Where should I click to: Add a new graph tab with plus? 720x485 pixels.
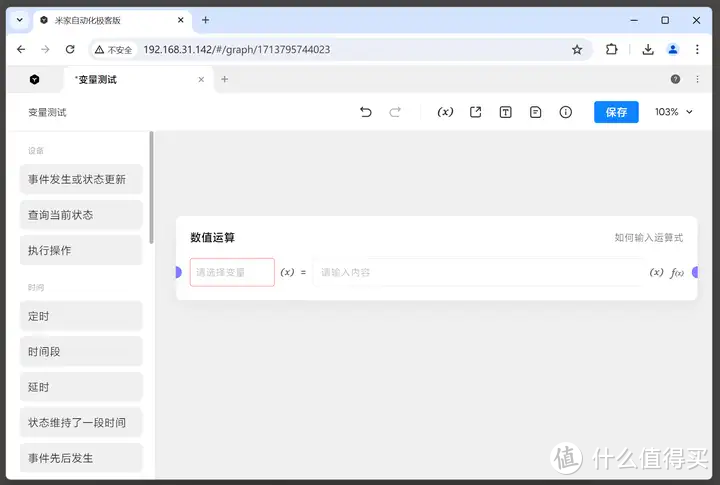click(x=224, y=79)
